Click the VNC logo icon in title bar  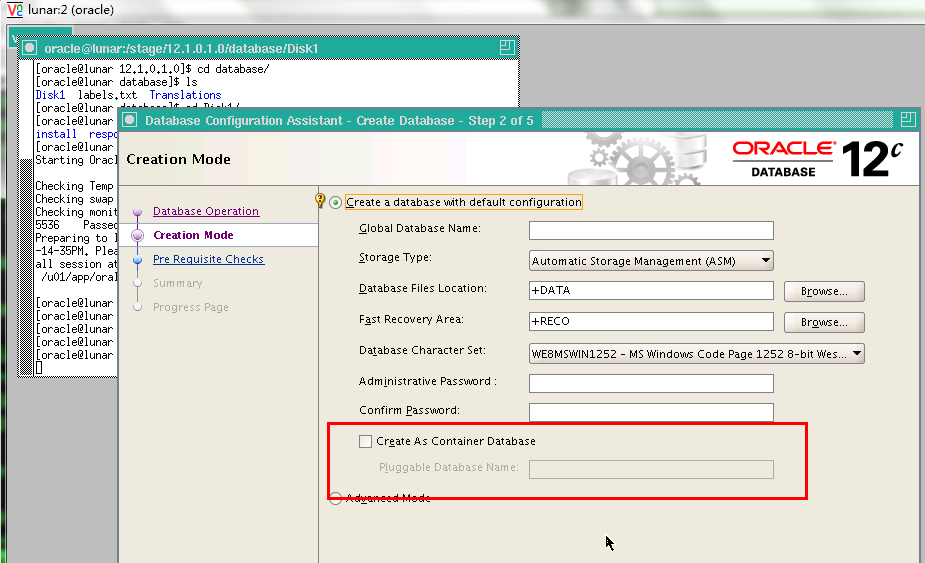tap(15, 9)
